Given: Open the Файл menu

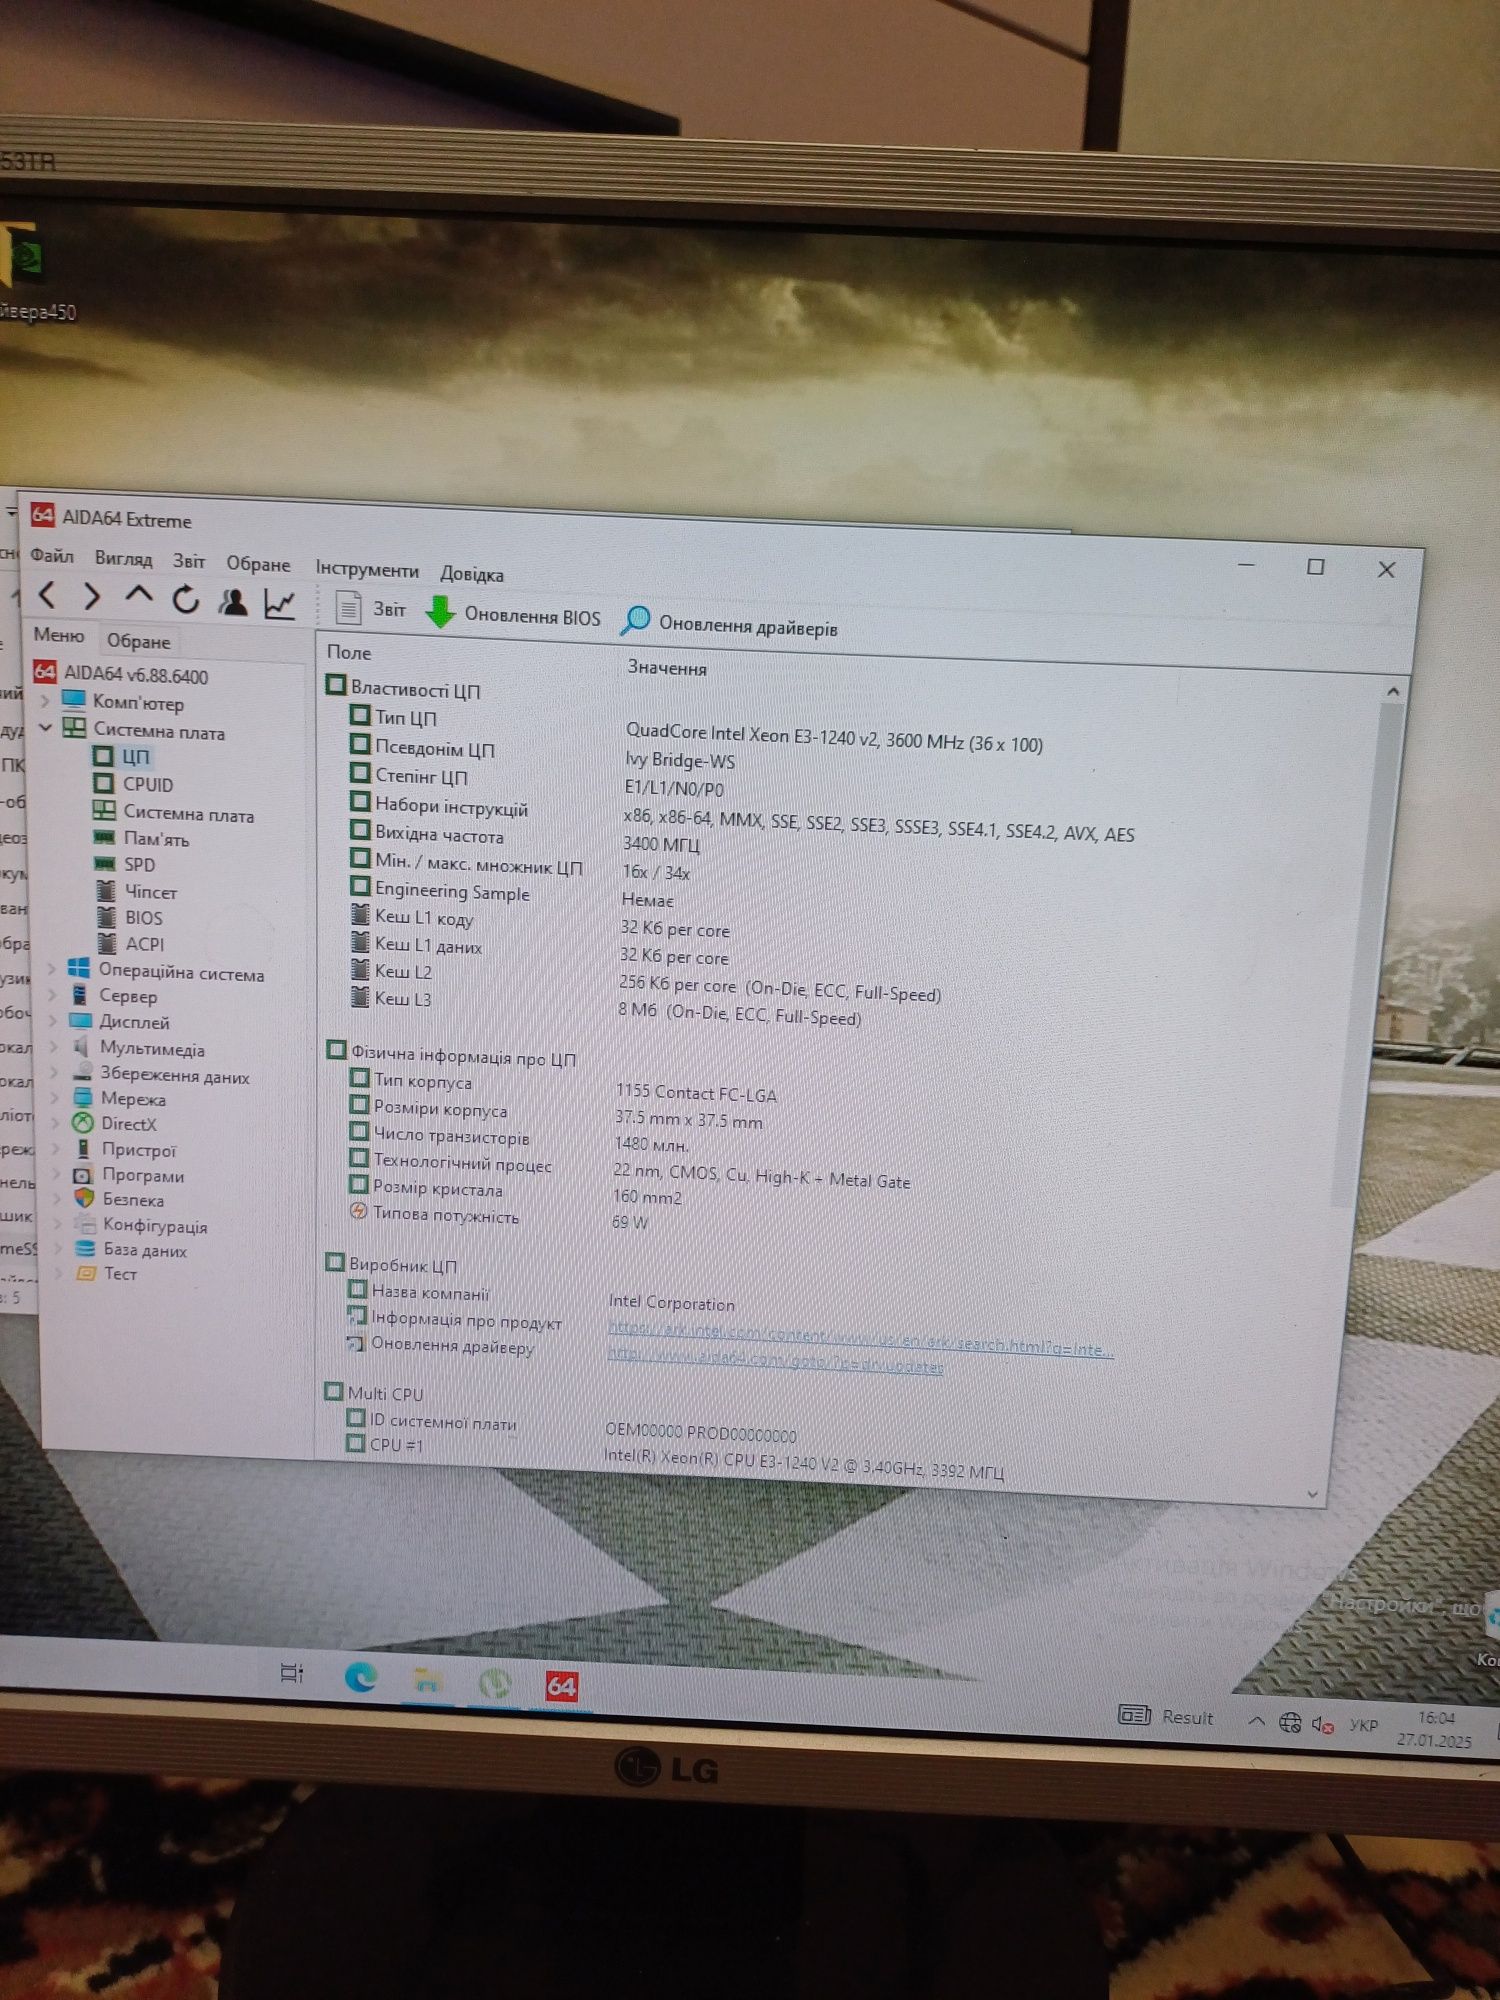Looking at the screenshot, I should point(52,555).
